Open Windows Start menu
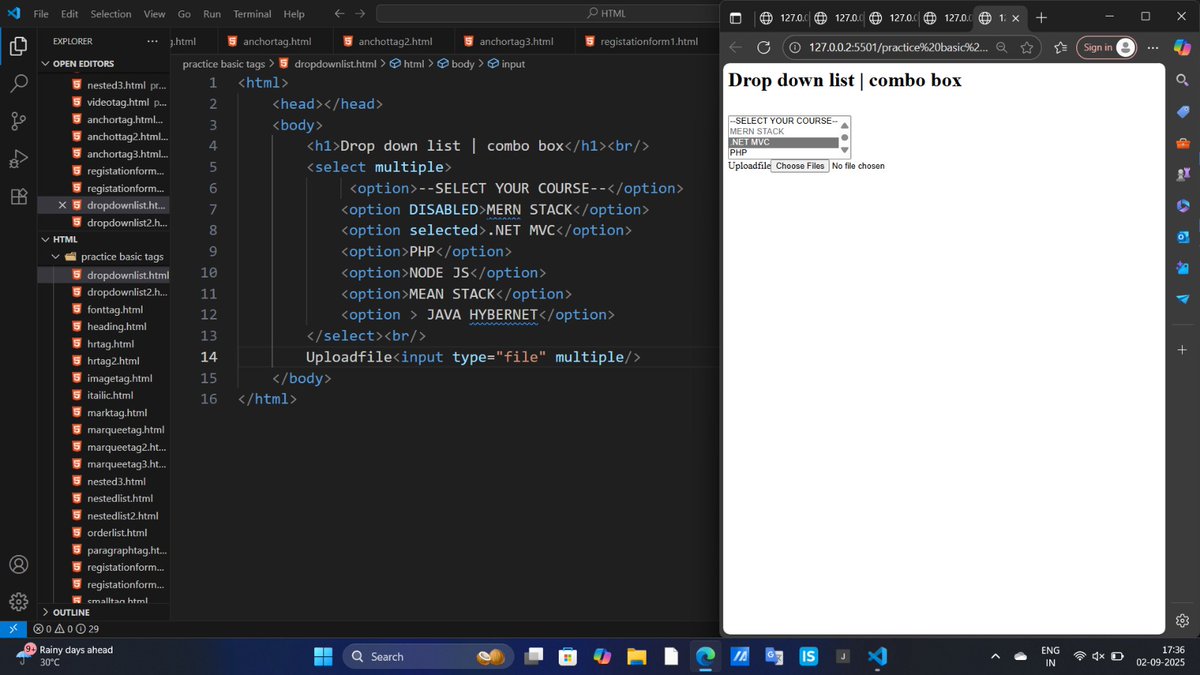 tap(324, 656)
